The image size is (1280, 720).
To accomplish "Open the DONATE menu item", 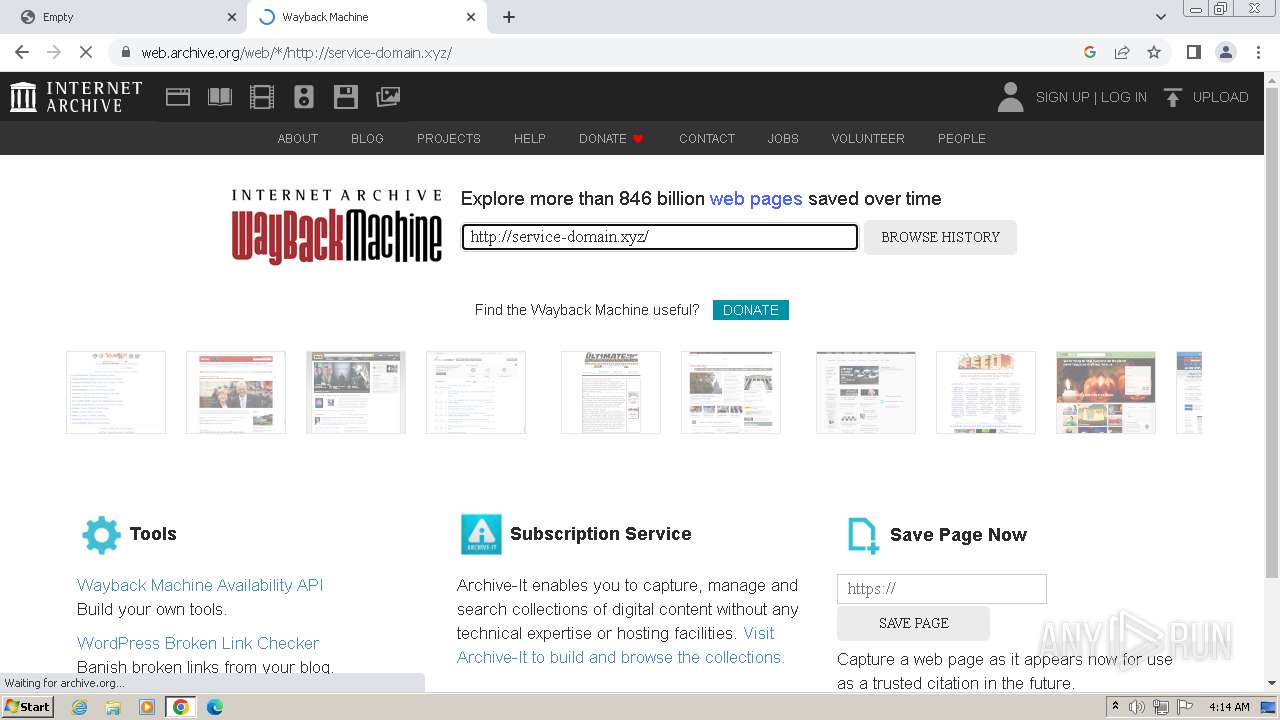I will 611,138.
